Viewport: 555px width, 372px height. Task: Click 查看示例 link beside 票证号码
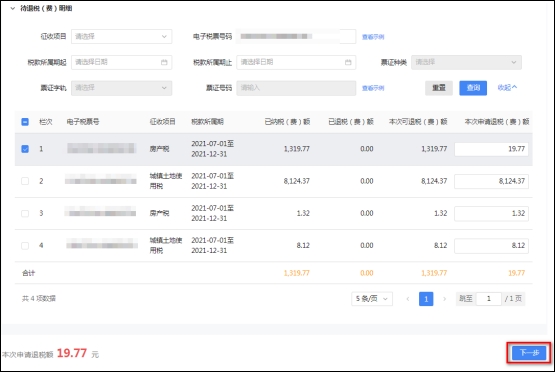point(373,88)
